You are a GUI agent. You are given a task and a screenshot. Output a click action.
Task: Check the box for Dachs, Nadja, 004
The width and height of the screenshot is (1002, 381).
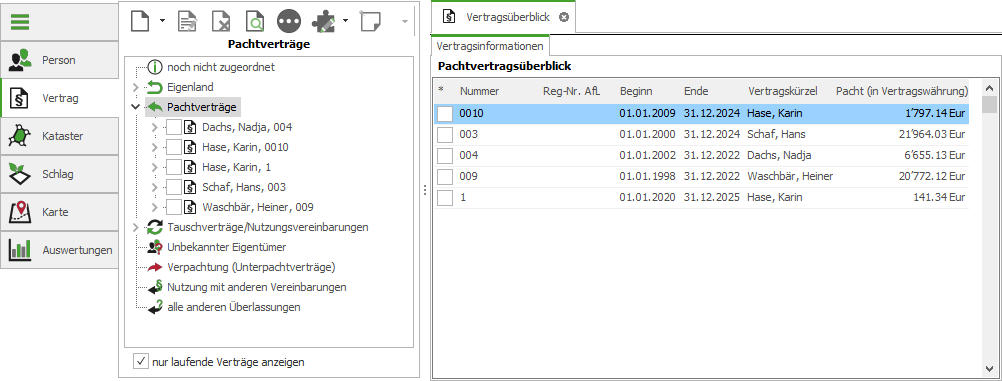click(x=174, y=127)
